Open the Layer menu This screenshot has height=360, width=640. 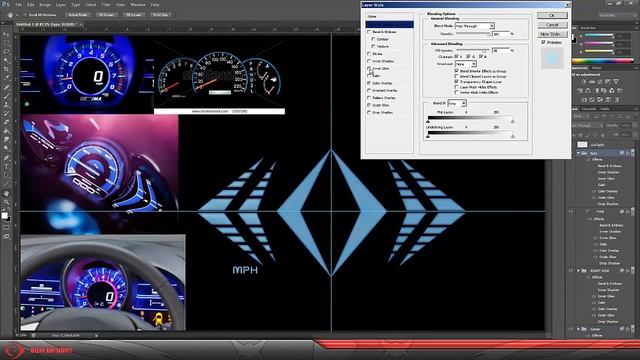point(60,4)
